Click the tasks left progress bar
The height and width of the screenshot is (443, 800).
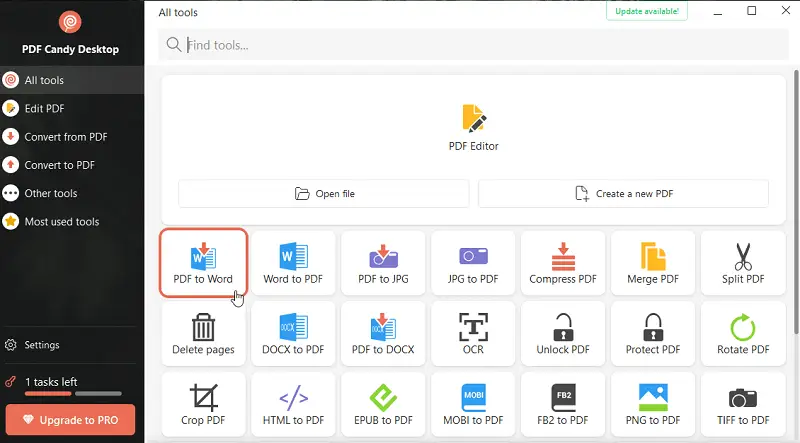[73, 393]
